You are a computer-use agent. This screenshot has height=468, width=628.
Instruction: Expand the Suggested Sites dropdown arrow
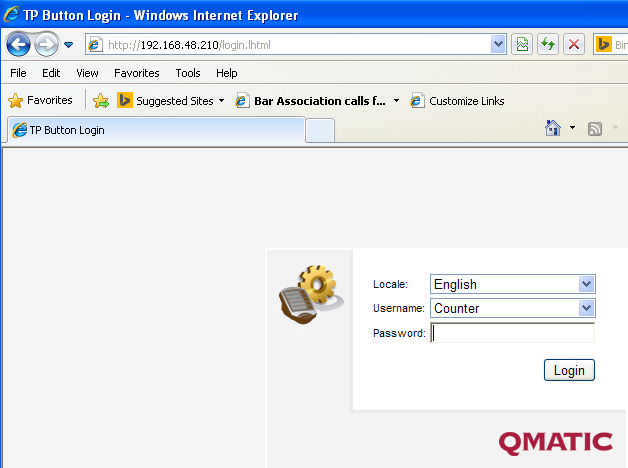click(x=221, y=100)
